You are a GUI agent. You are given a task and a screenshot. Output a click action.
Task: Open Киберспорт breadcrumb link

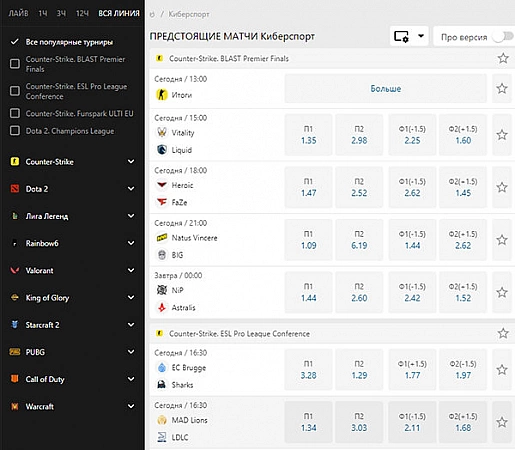click(x=189, y=14)
